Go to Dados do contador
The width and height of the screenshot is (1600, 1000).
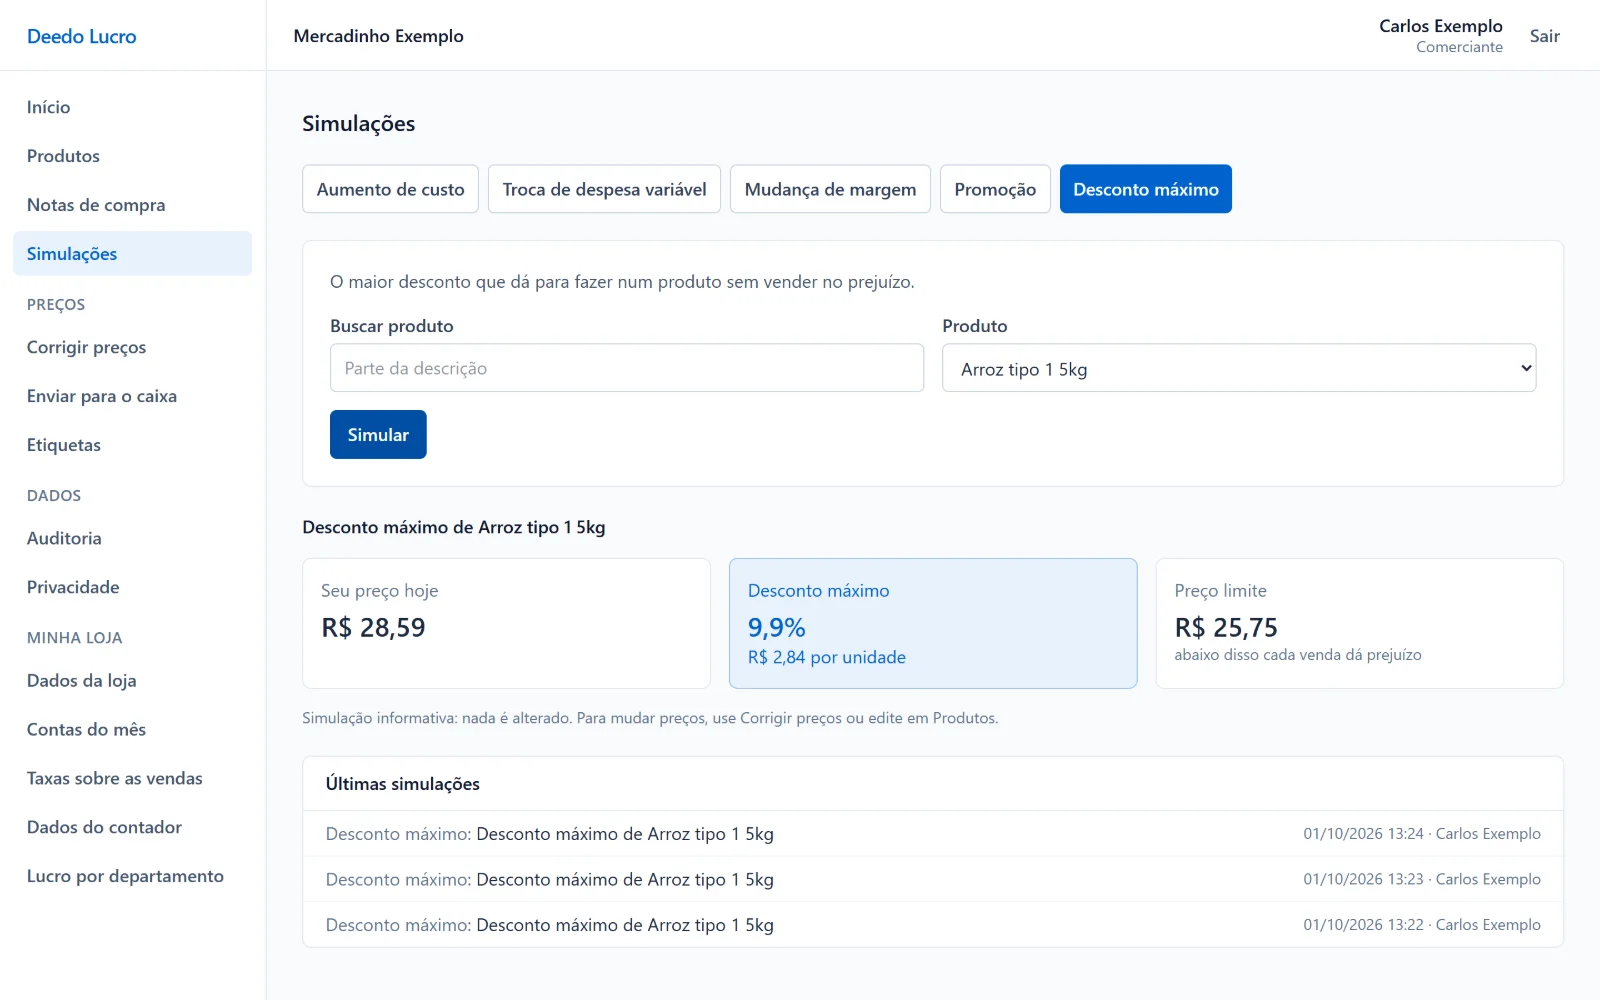coord(132,827)
